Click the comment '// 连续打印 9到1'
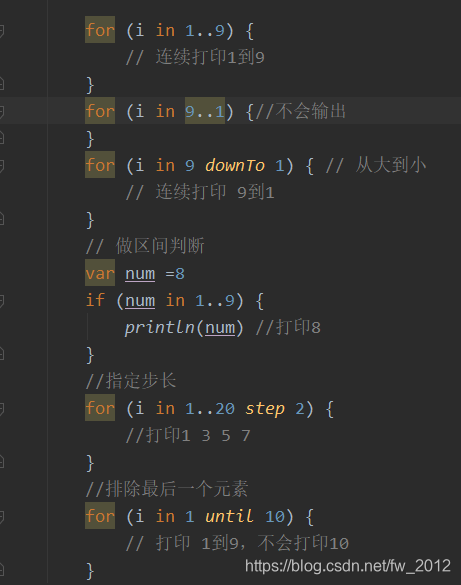 [x=200, y=192]
